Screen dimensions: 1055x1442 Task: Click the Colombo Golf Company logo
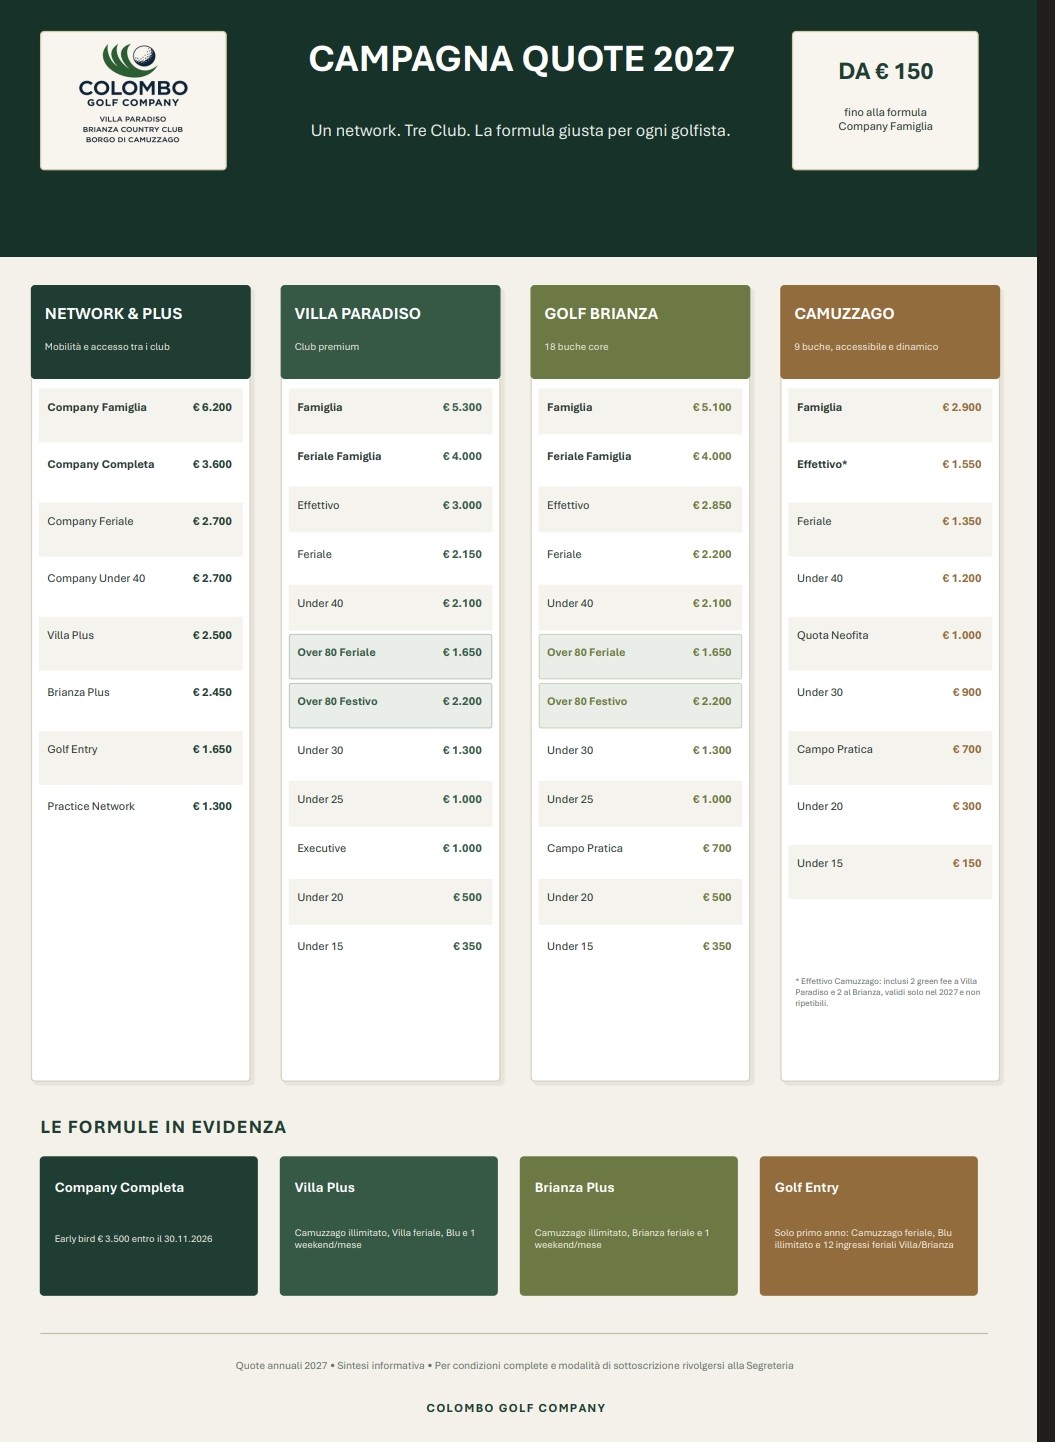point(133,100)
